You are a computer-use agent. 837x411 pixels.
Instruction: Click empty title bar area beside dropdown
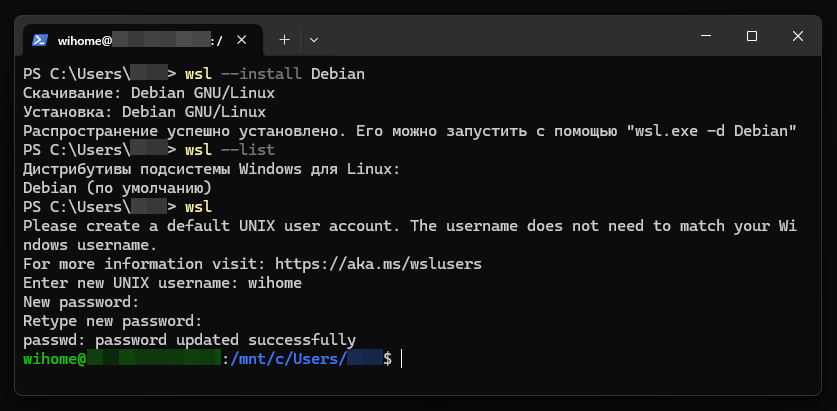click(502, 37)
